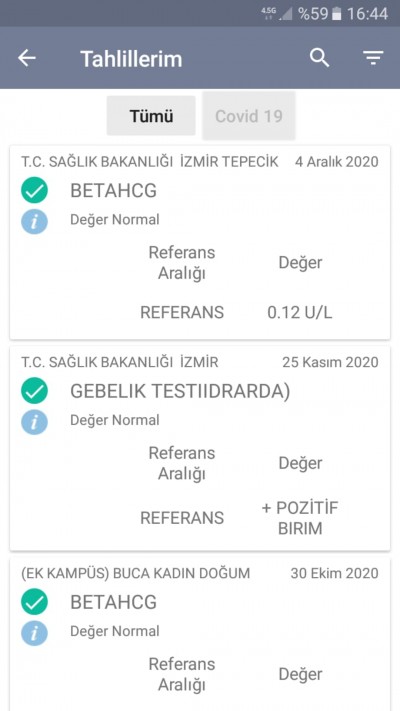Open the search magnifier icon
Image resolution: width=400 pixels, height=711 pixels.
coord(320,58)
